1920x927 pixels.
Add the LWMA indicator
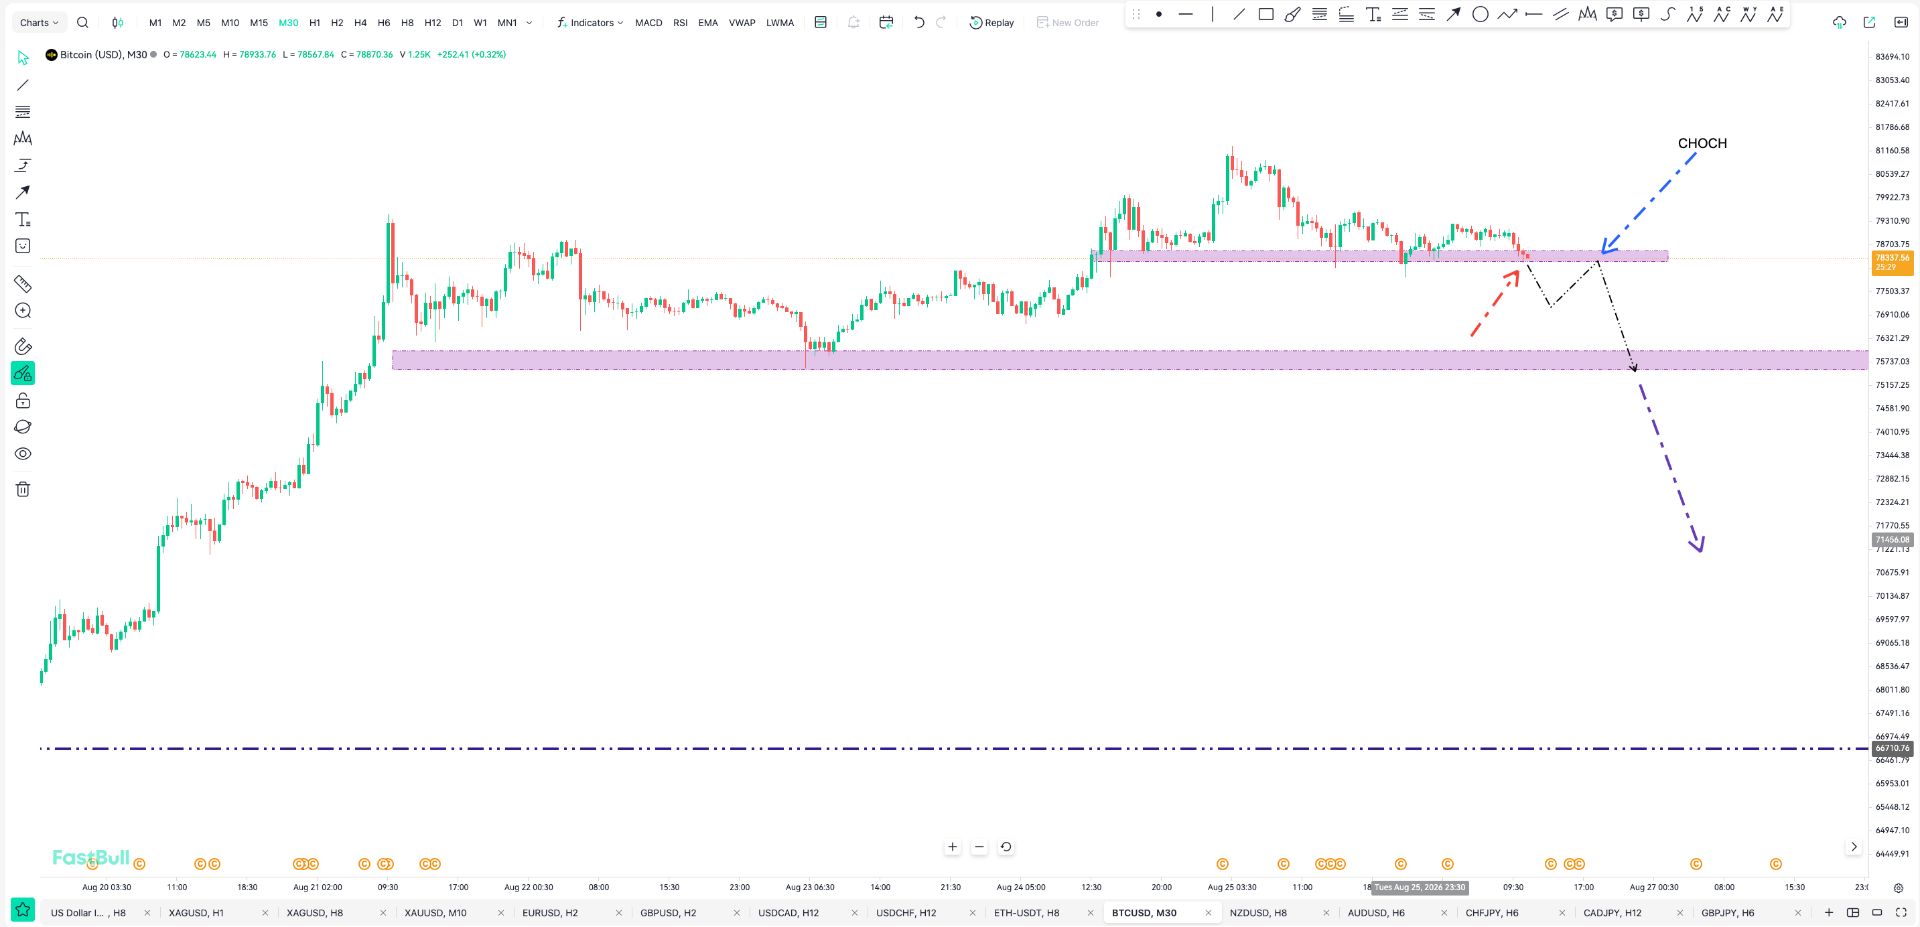pyautogui.click(x=780, y=22)
